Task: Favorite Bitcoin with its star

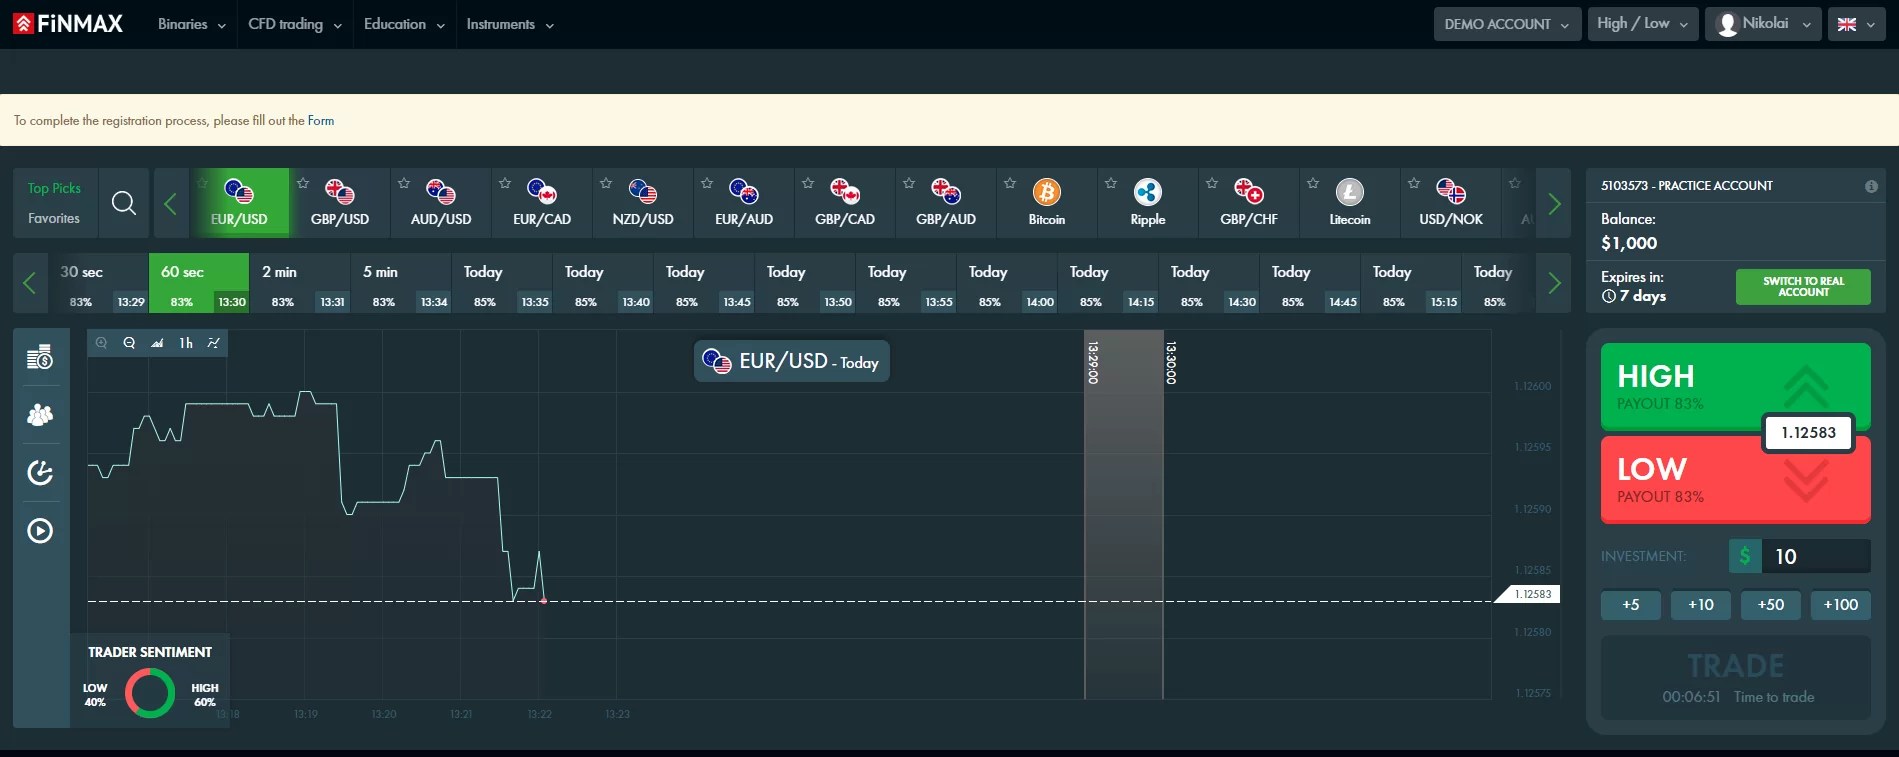Action: pos(1010,183)
